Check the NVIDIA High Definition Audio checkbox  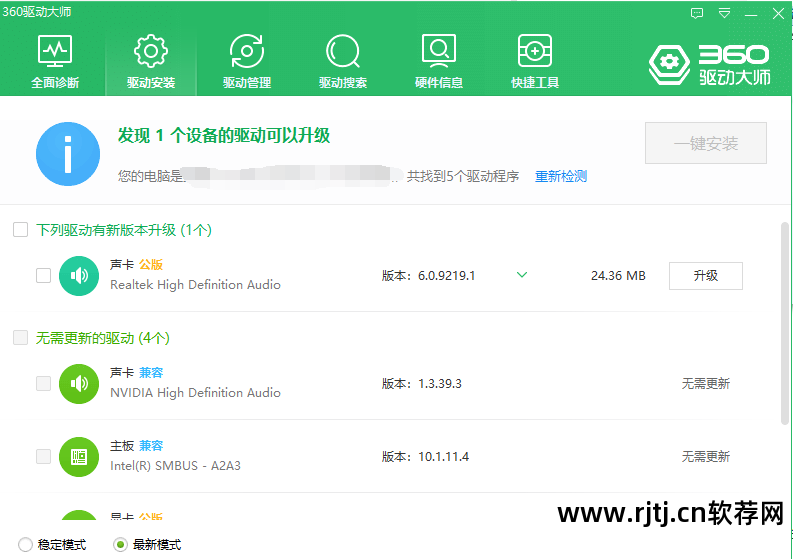pos(43,383)
